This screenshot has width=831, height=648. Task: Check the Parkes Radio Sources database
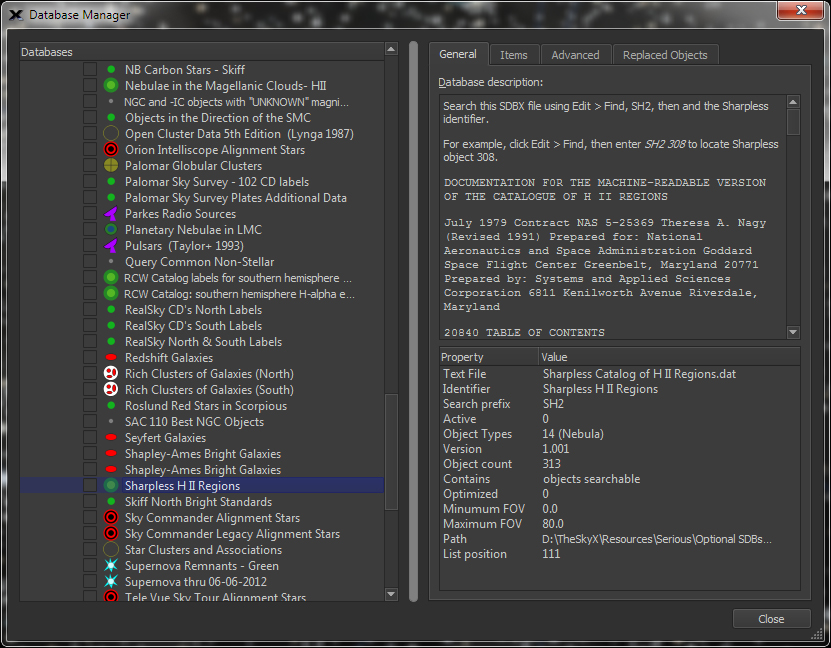point(90,214)
